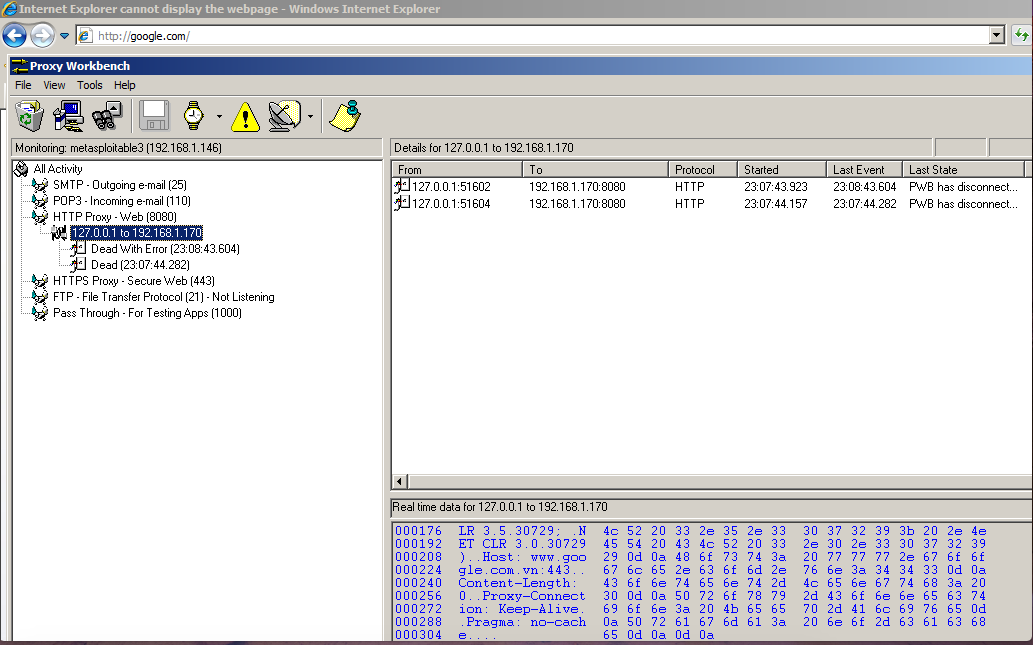Click the binoculars search toolbar icon
Screen dimensions: 1033x645
click(105, 115)
